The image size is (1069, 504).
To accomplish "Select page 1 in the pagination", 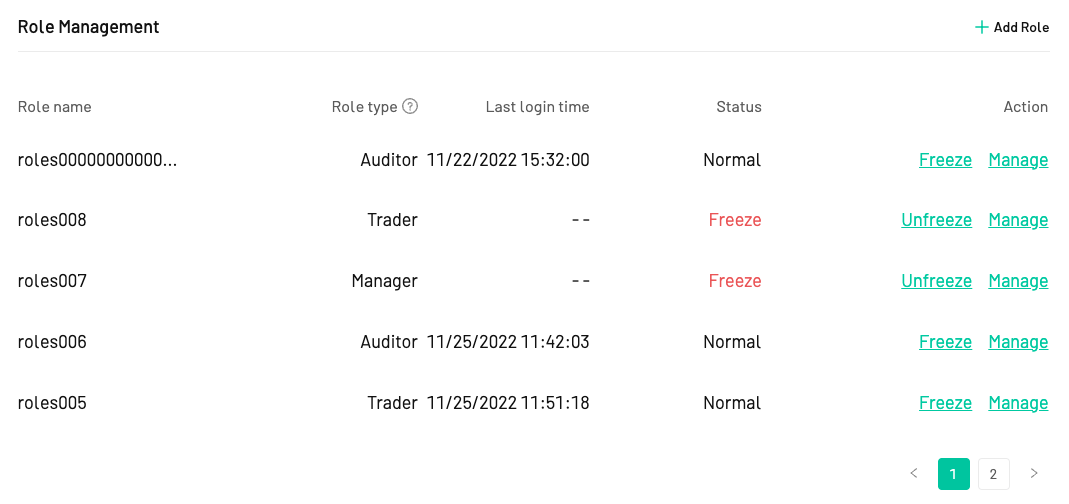I will (953, 474).
